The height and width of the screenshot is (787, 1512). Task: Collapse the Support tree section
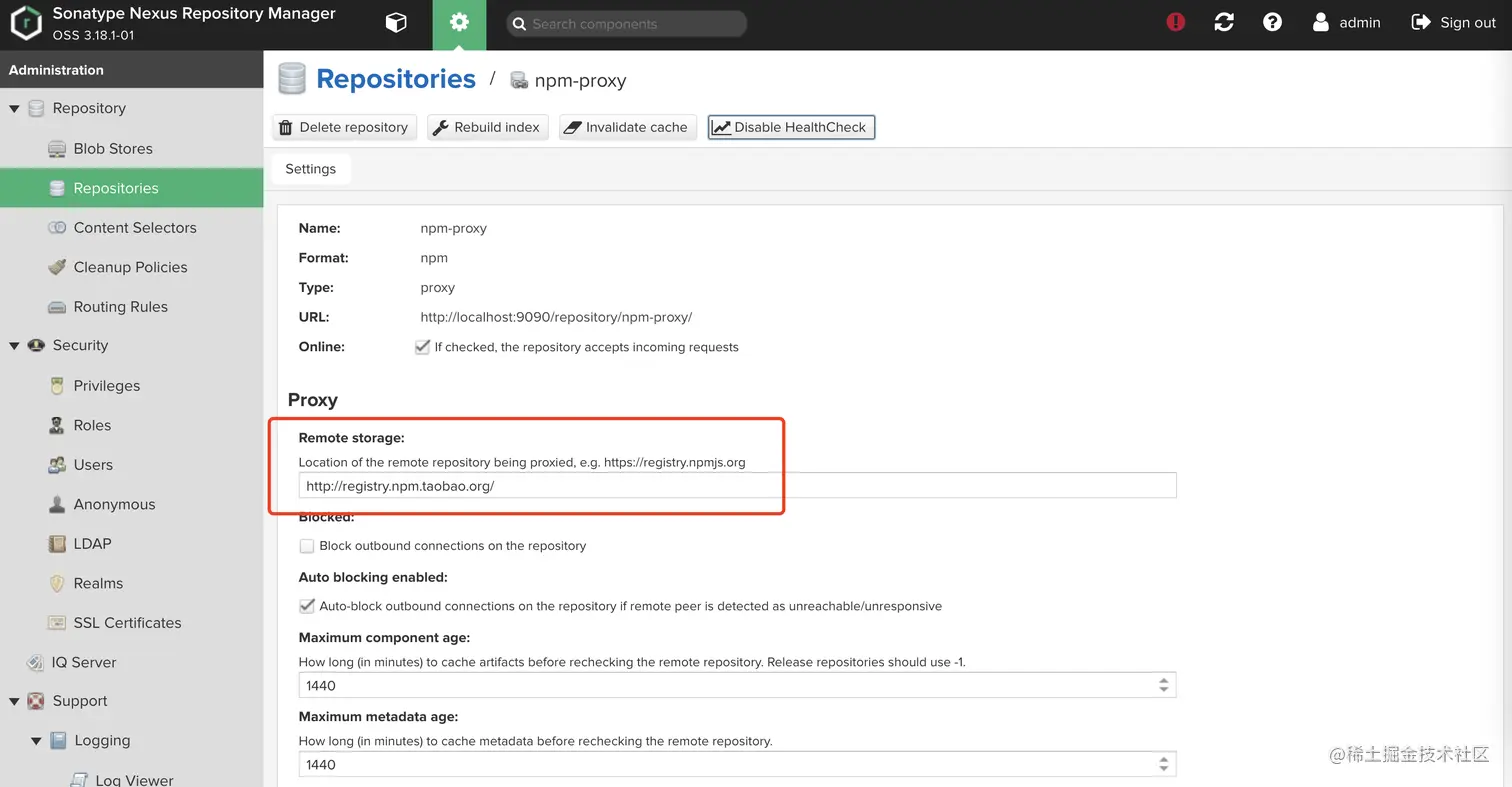coord(14,702)
